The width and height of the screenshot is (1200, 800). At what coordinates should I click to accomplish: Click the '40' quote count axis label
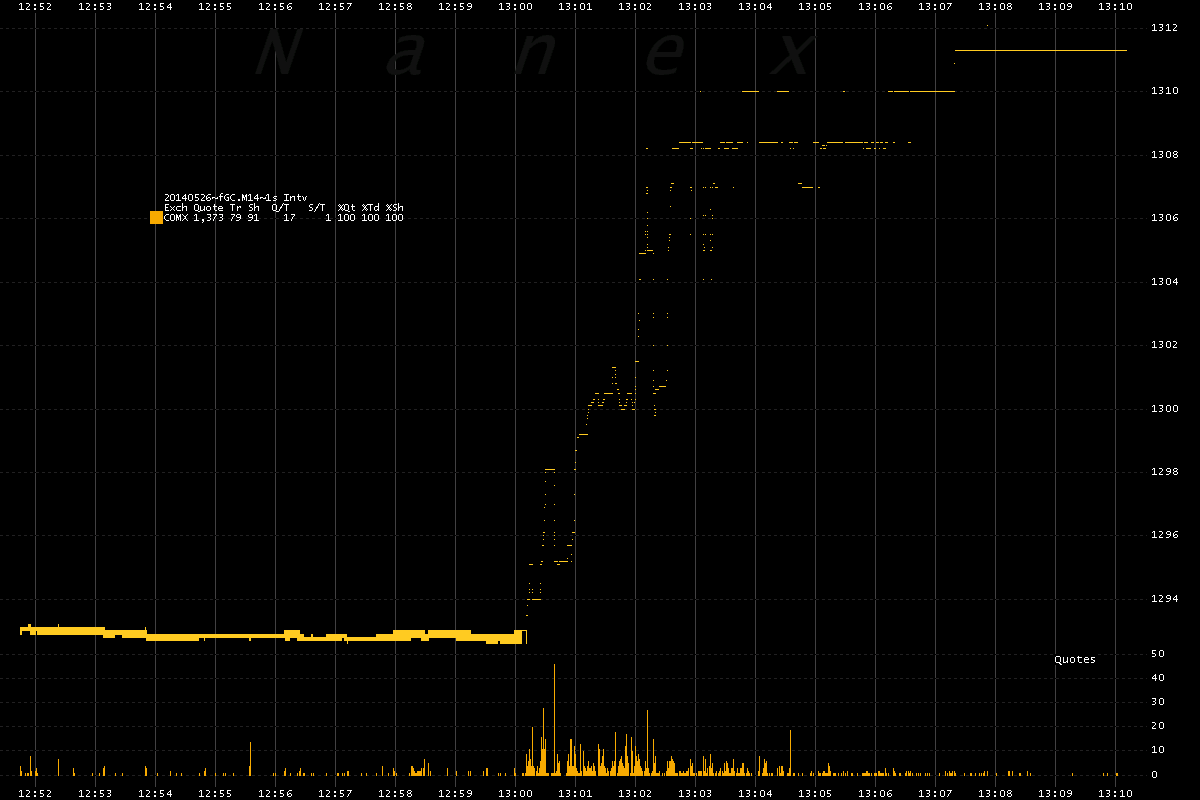[1157, 678]
